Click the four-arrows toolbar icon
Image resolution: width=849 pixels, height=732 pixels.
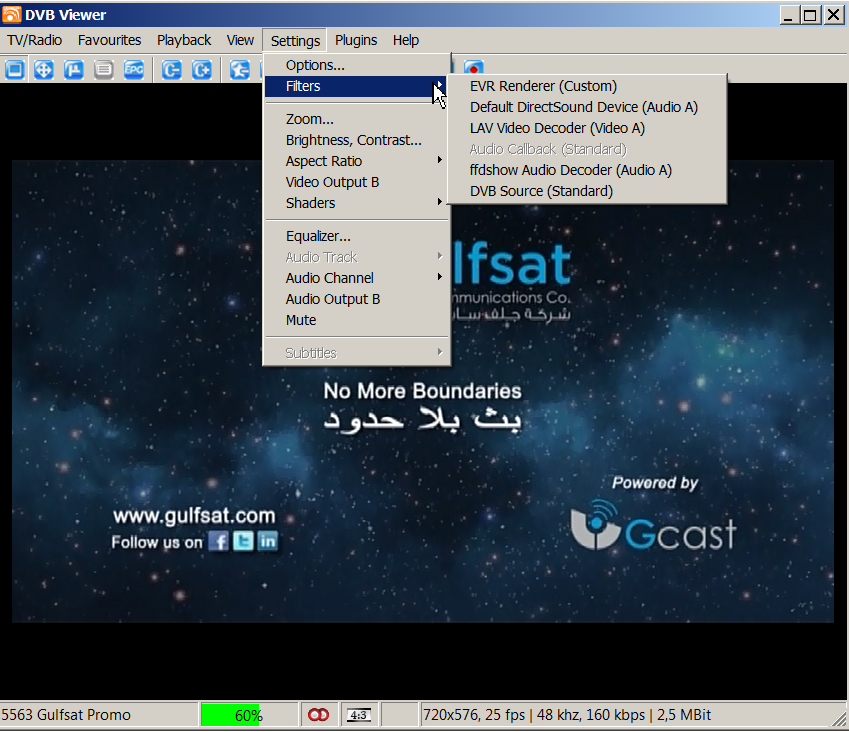pyautogui.click(x=44, y=70)
